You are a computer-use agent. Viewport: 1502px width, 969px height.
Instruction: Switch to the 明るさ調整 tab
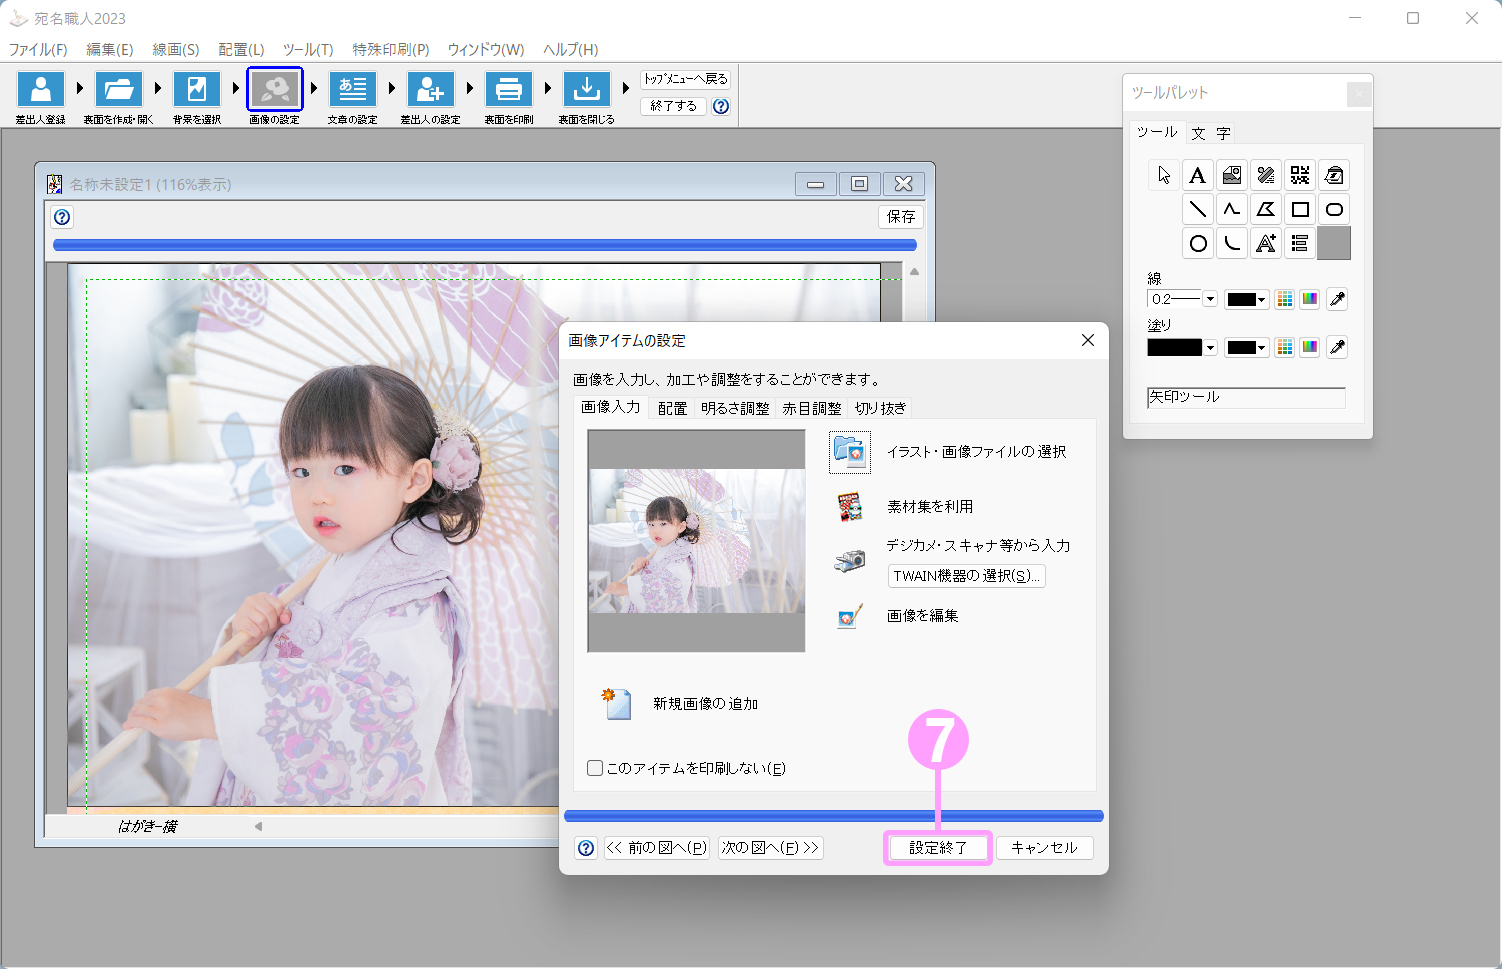point(735,408)
